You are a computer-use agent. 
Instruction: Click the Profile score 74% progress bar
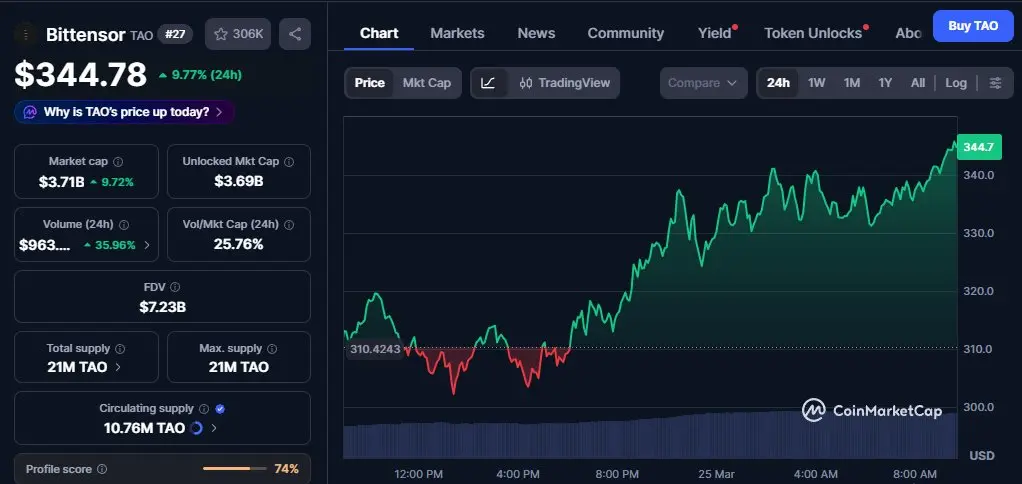[x=235, y=468]
